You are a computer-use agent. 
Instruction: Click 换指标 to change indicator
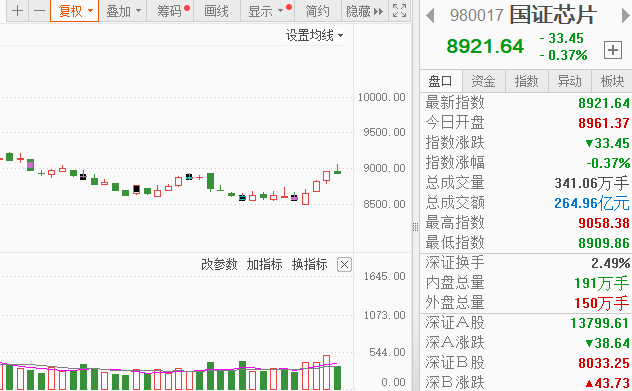pos(310,265)
